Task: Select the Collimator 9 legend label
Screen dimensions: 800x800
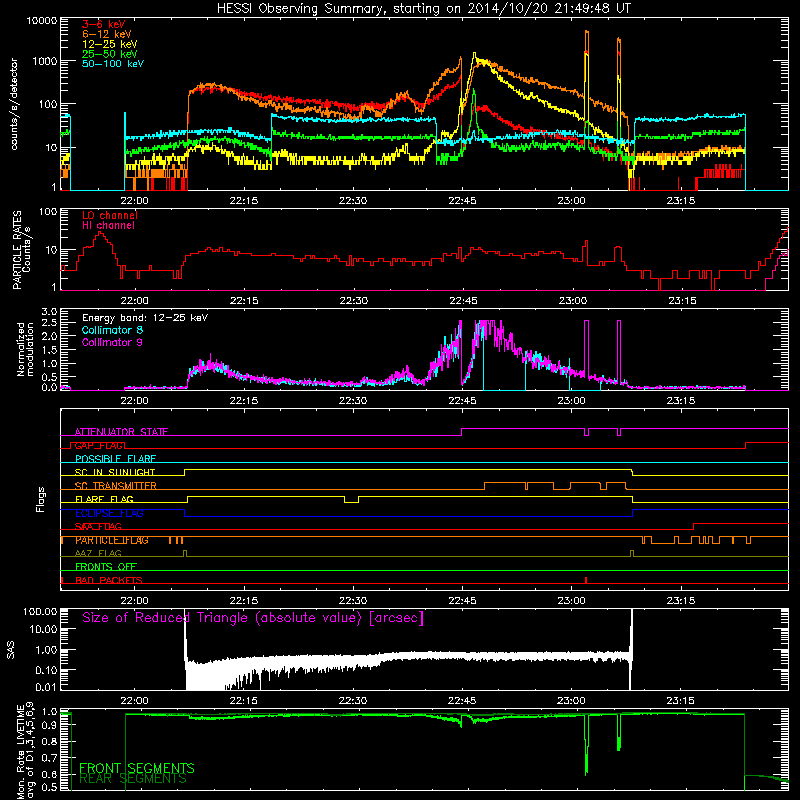Action: pos(112,342)
